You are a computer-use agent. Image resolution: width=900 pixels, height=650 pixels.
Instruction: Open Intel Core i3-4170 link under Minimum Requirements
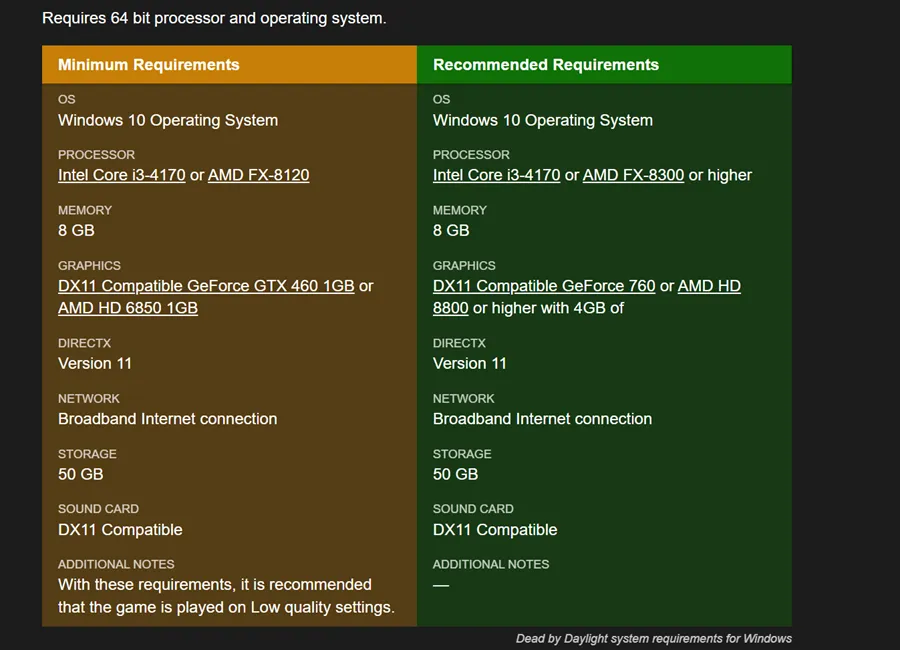point(121,175)
